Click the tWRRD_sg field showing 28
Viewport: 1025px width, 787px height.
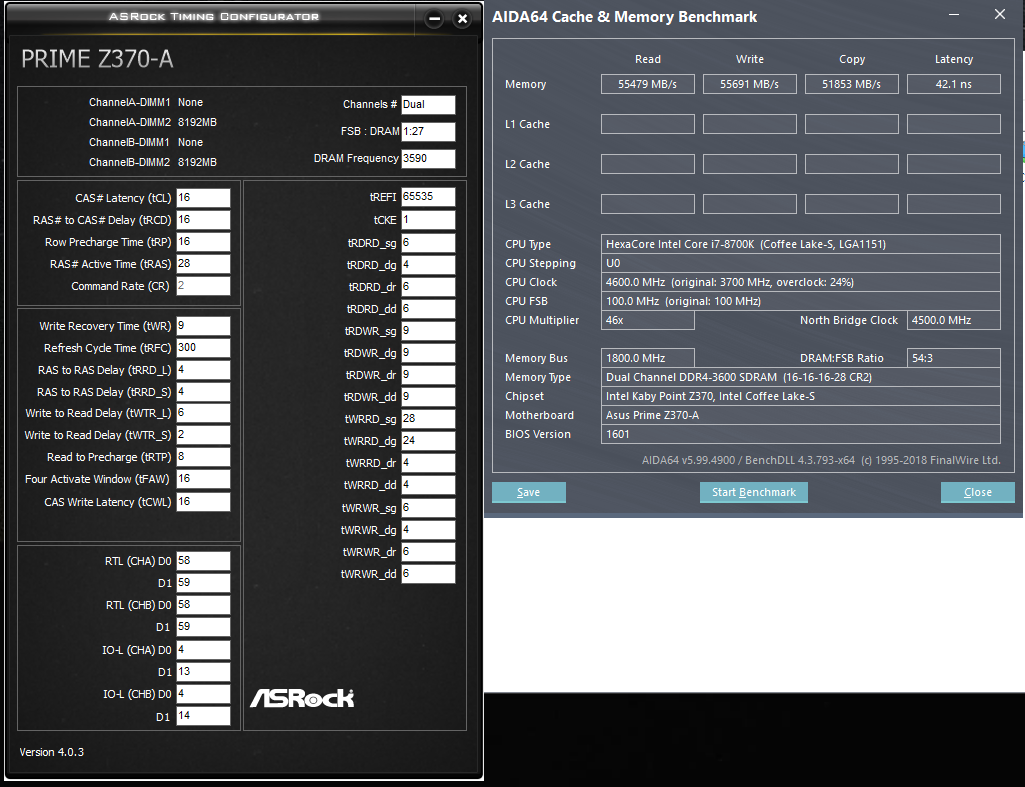pyautogui.click(x=428, y=419)
